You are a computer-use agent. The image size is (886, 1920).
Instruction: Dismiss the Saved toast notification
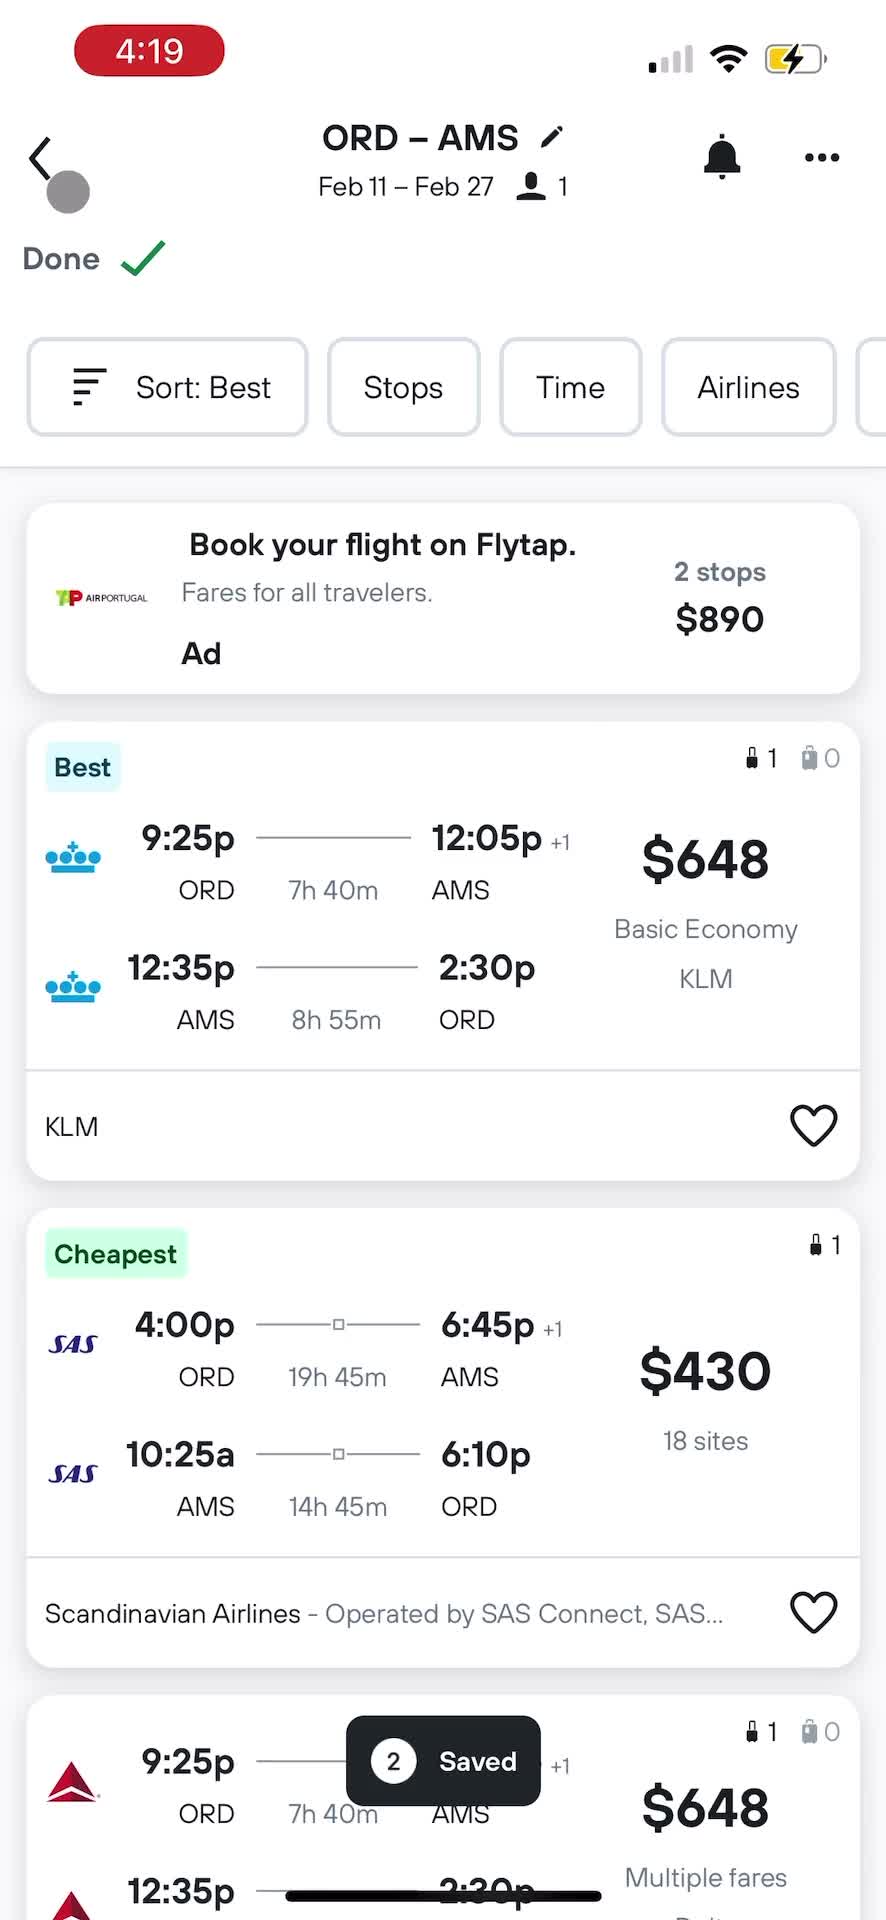click(443, 1762)
